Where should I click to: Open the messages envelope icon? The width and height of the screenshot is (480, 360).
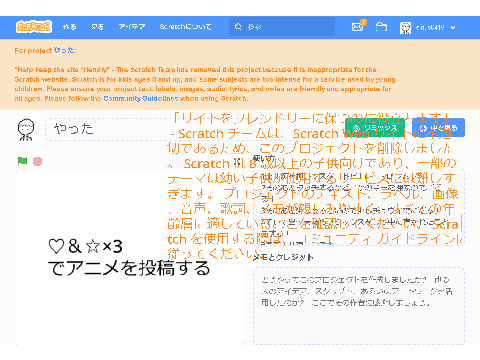[x=358, y=27]
